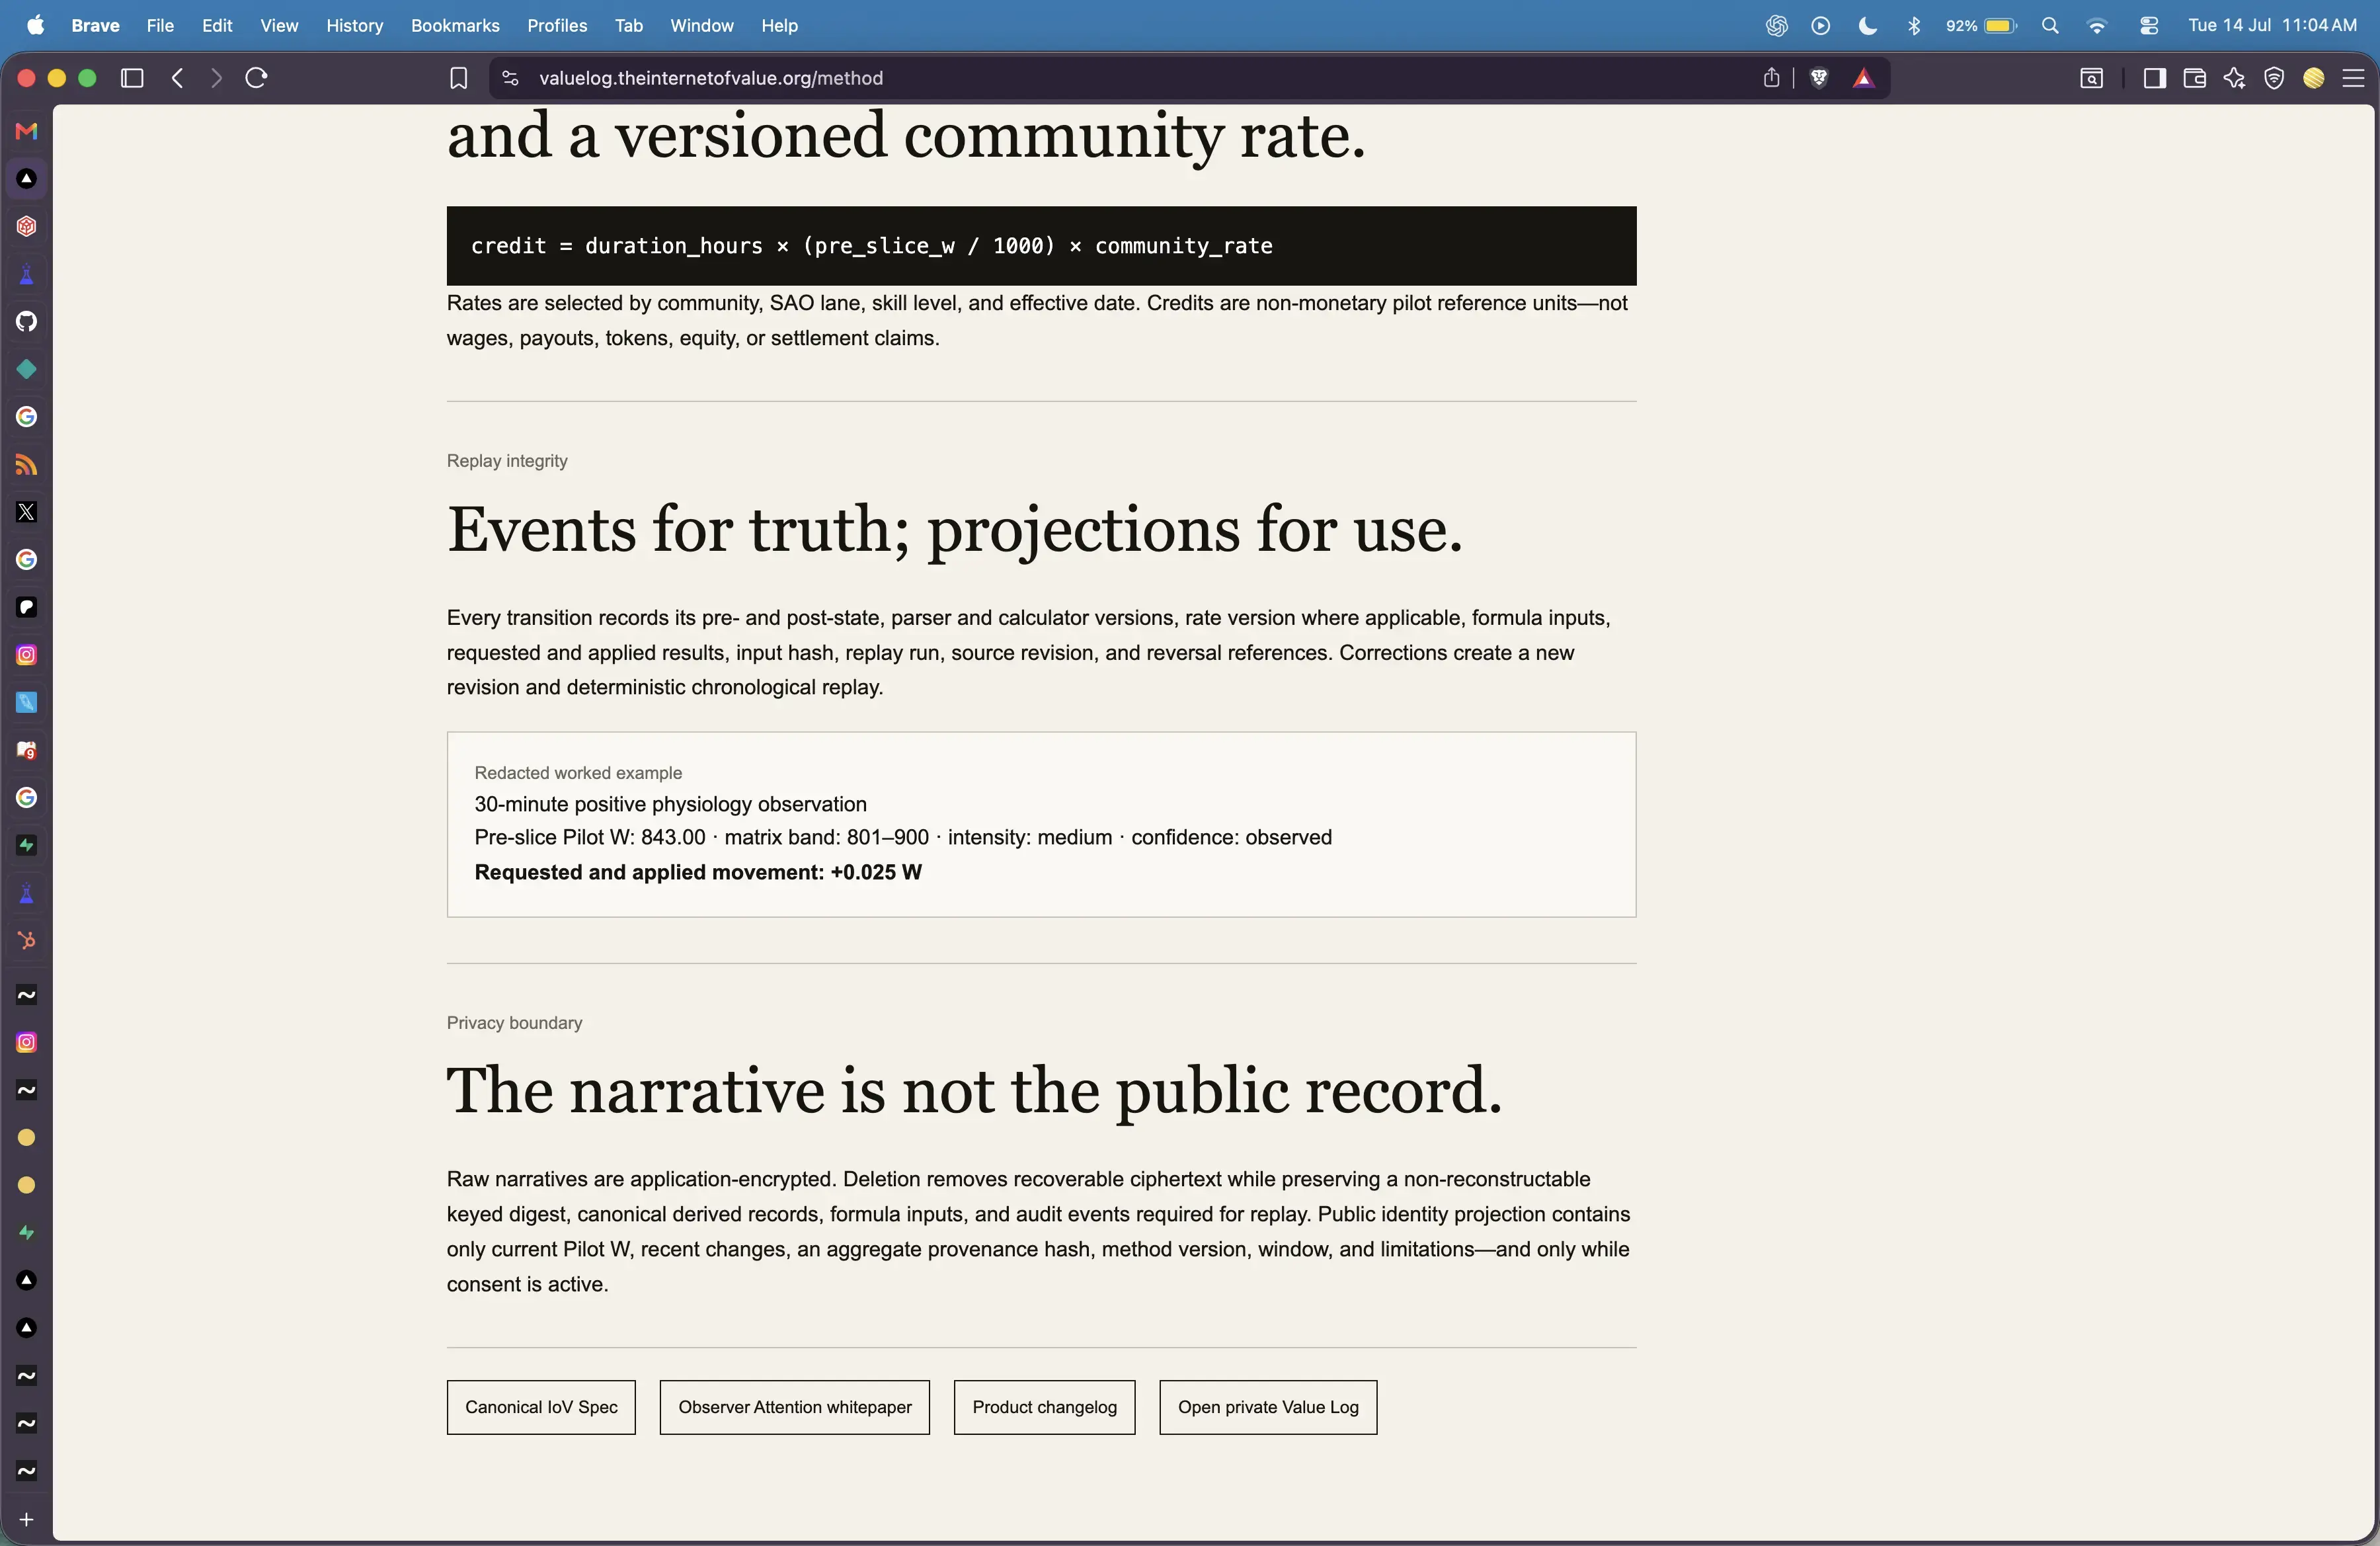Open Brave Shields lion icon

click(x=1819, y=78)
